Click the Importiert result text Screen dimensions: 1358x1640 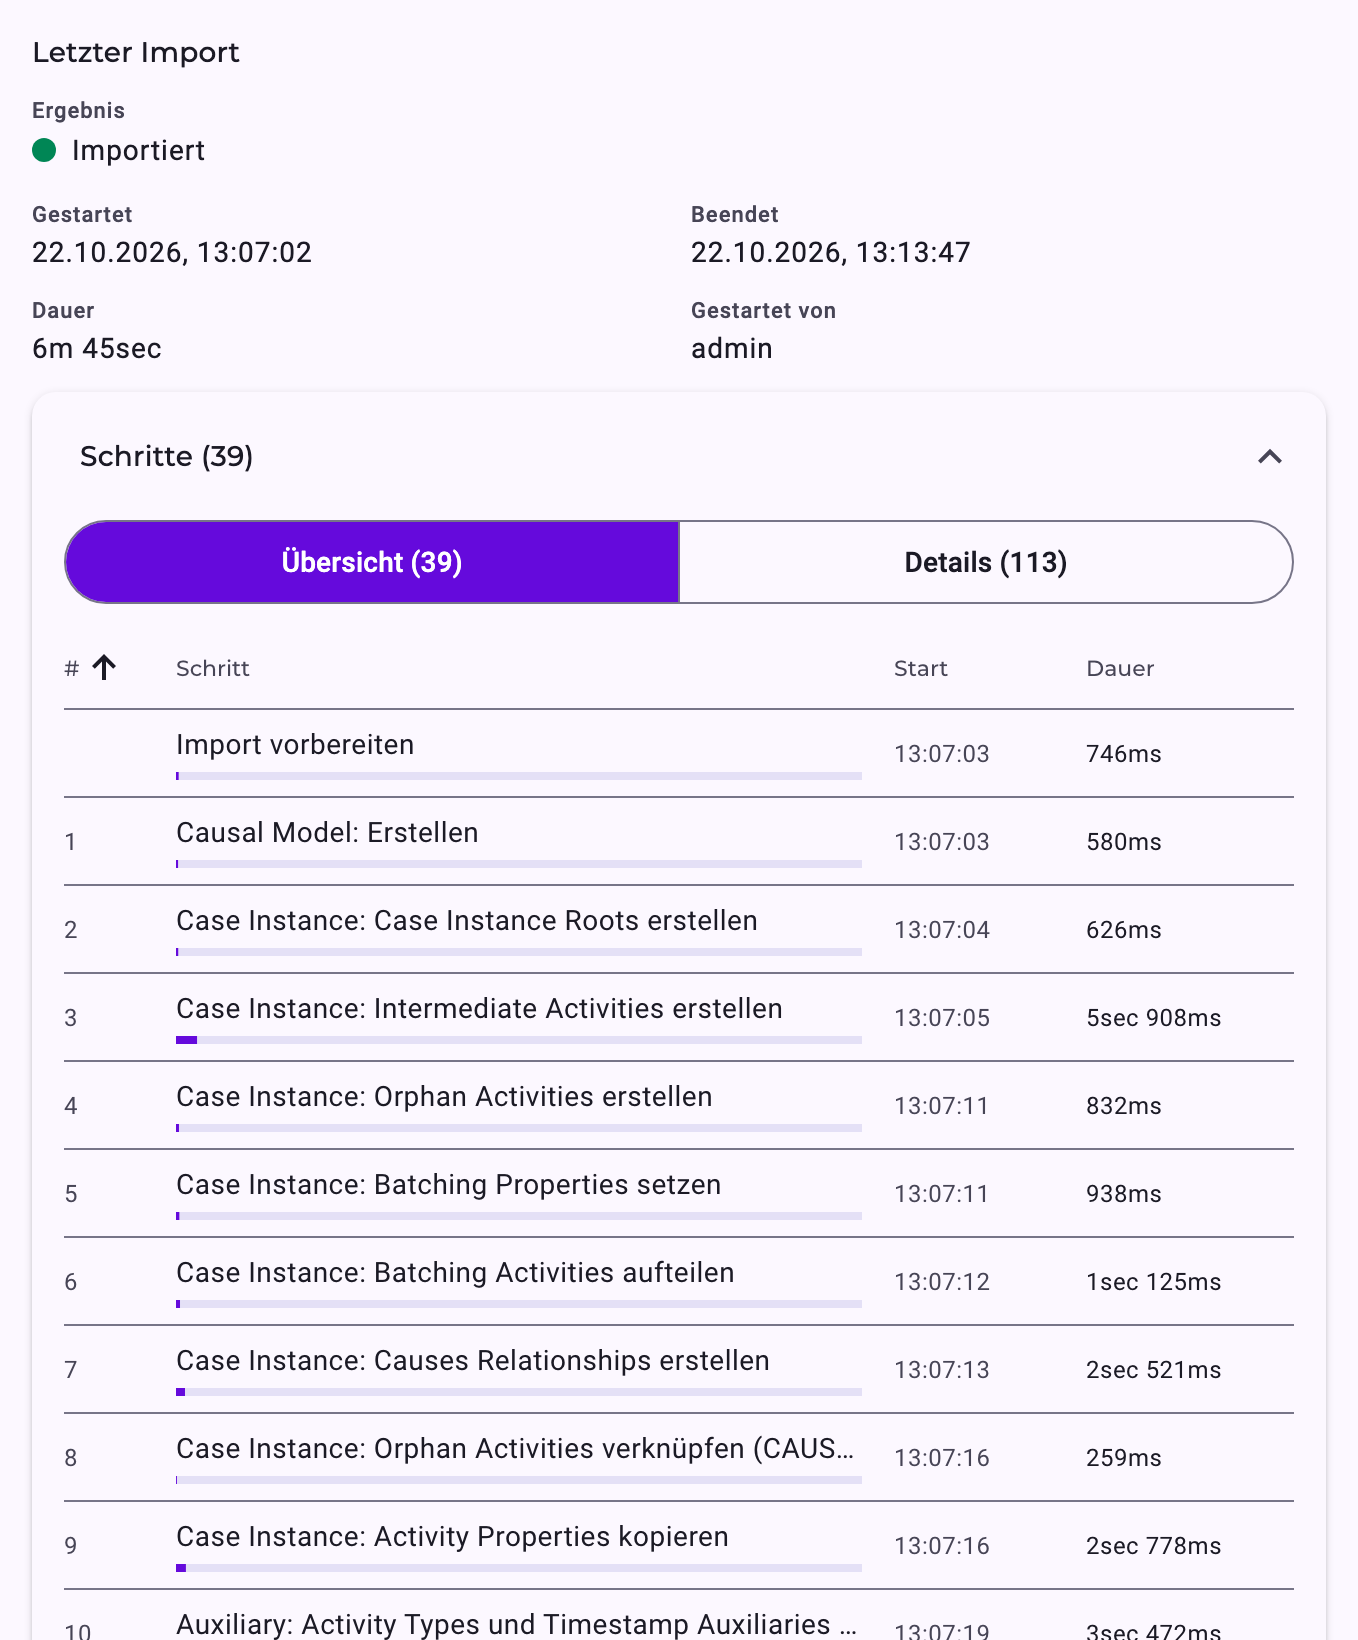(x=138, y=150)
